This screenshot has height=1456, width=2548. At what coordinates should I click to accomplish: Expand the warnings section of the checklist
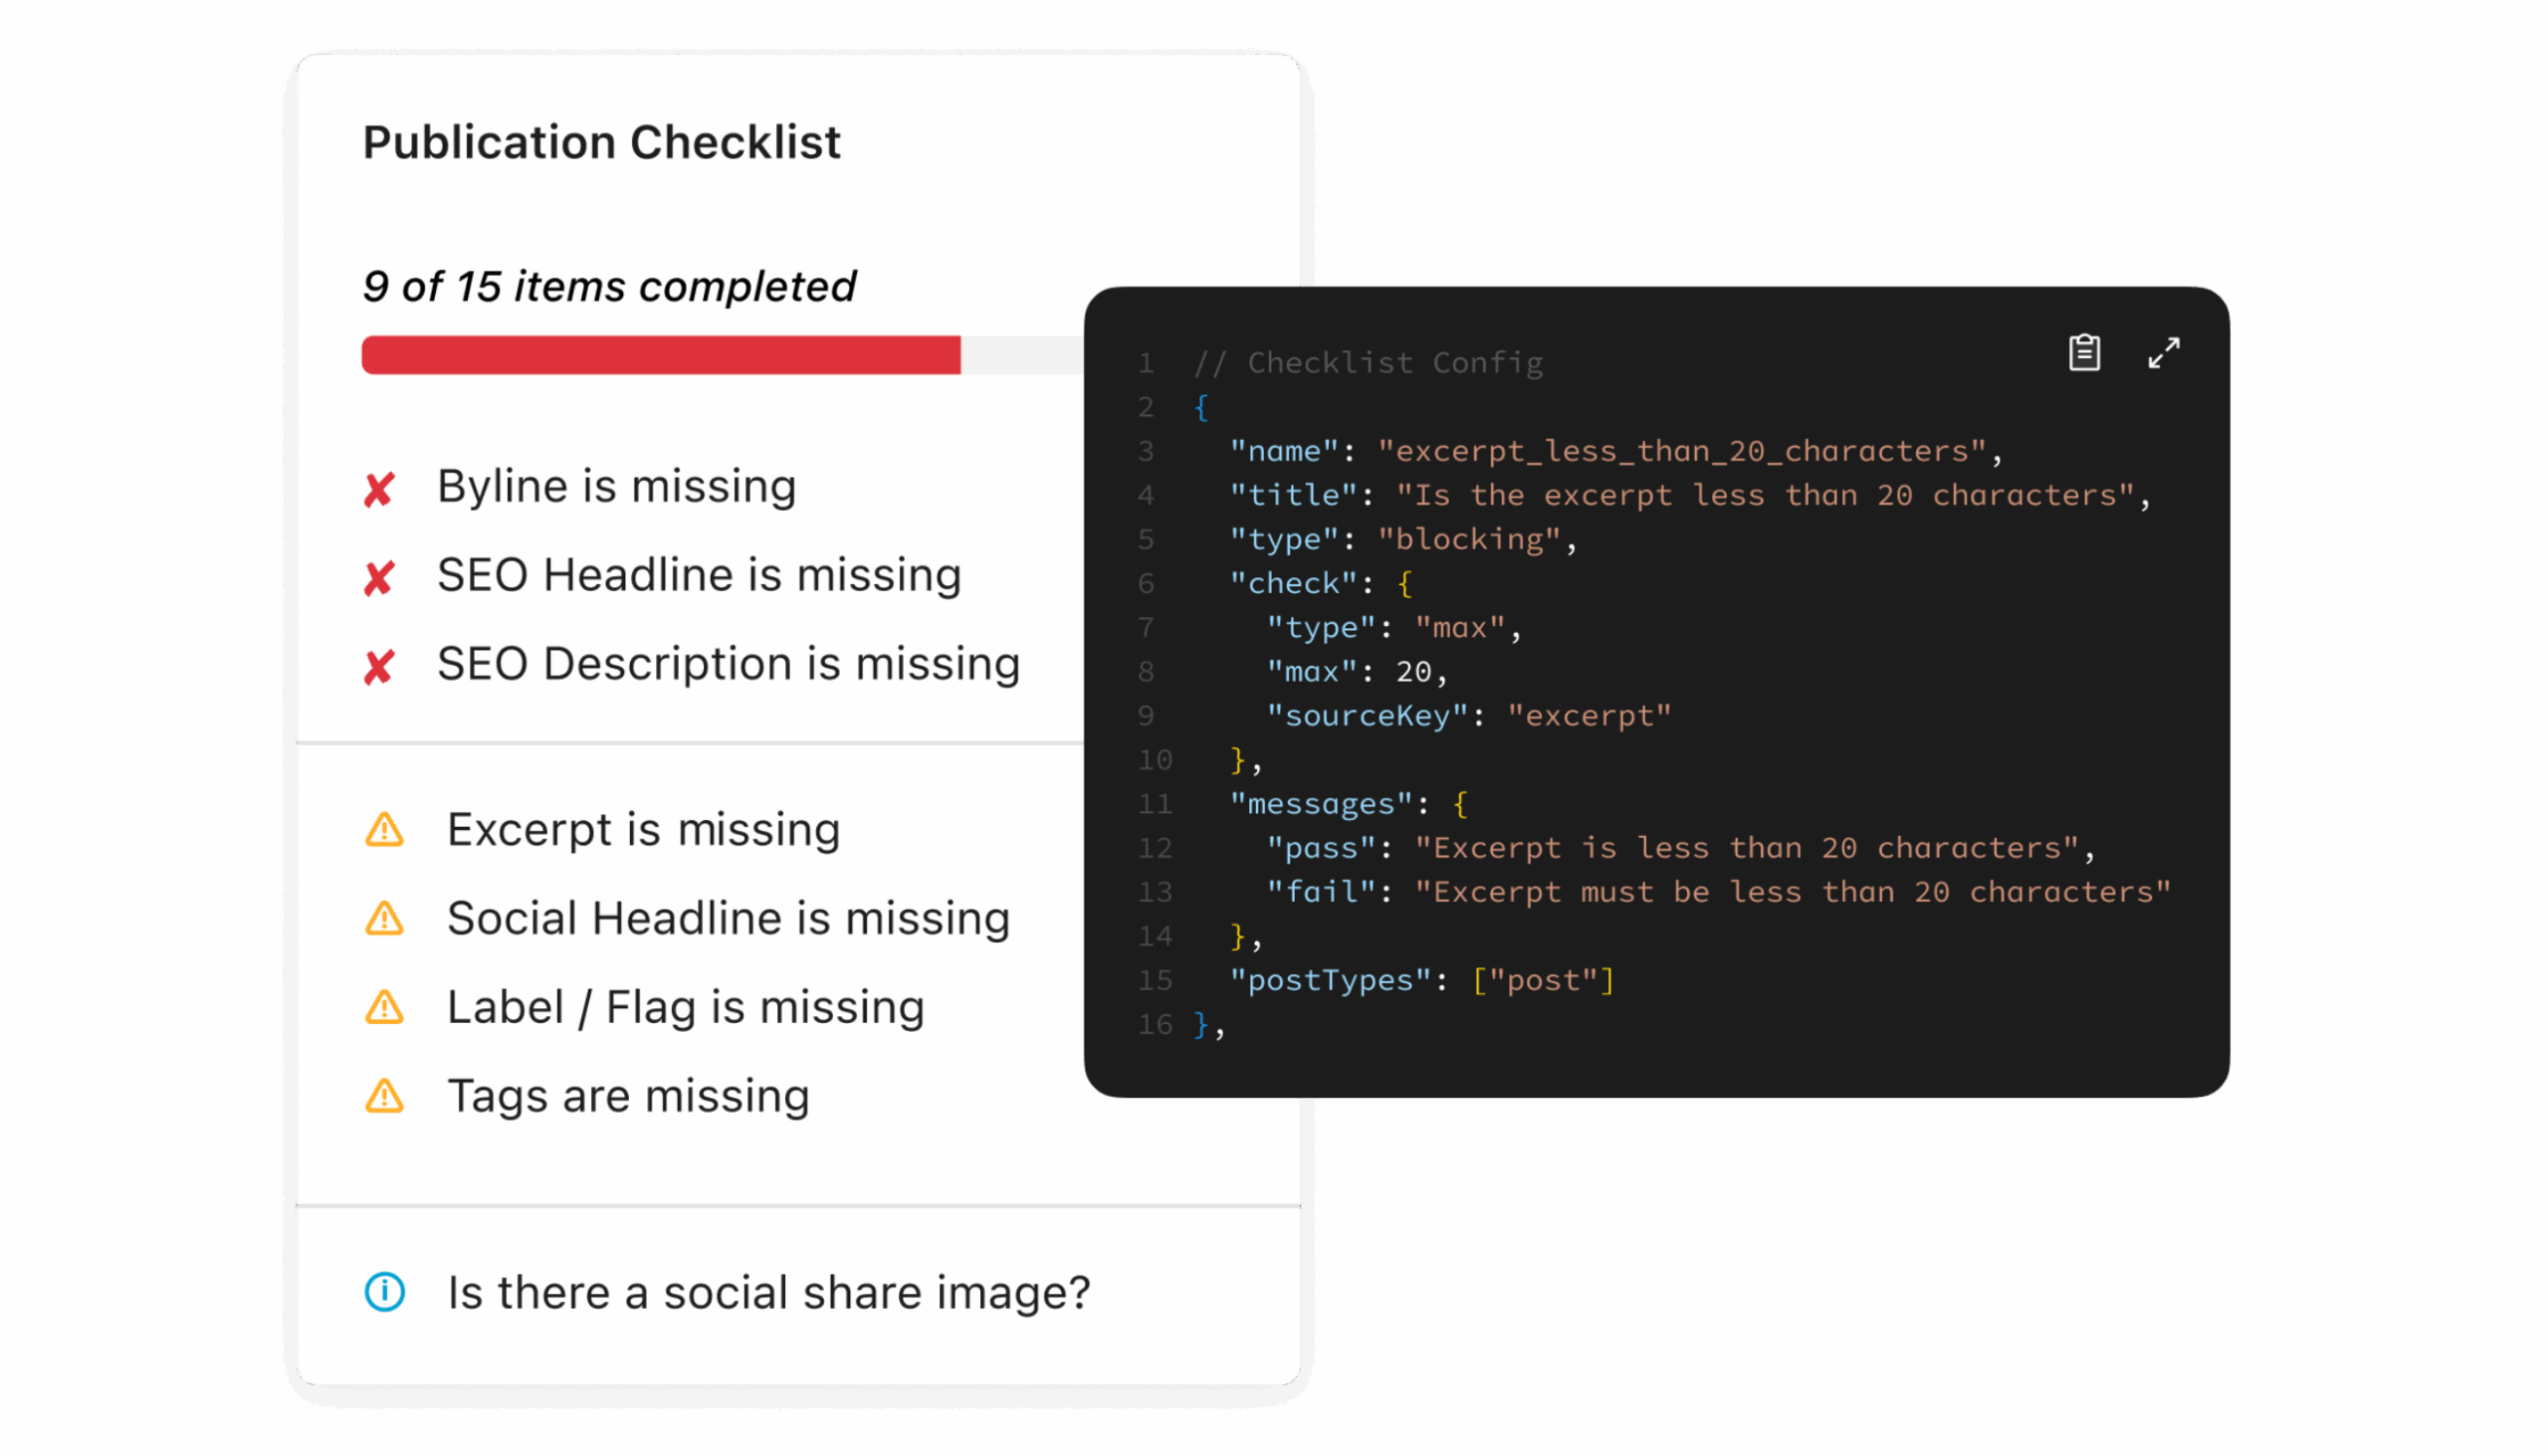pos(700,960)
